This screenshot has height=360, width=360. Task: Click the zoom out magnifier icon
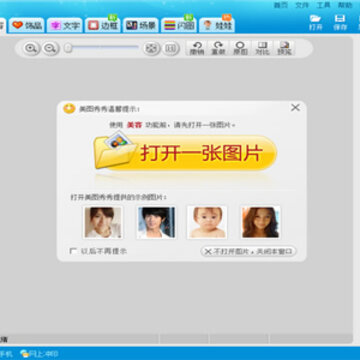click(51, 49)
